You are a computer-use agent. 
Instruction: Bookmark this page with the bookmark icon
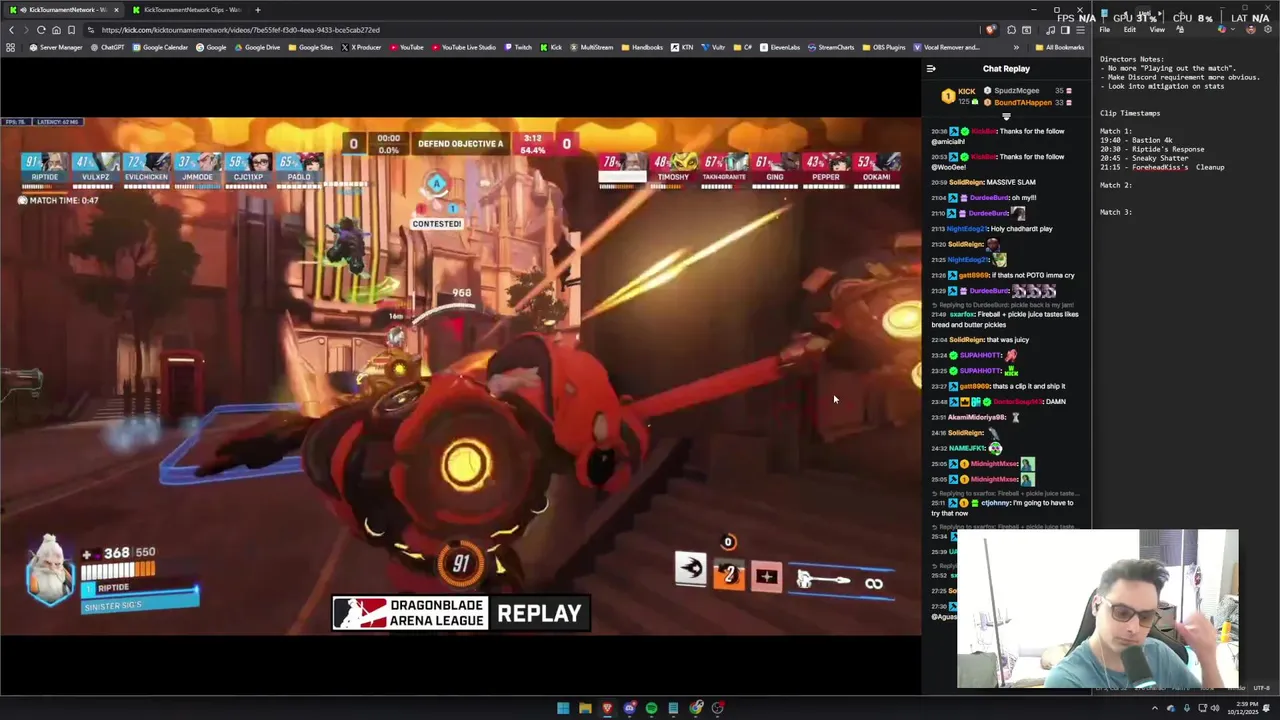tap(71, 30)
